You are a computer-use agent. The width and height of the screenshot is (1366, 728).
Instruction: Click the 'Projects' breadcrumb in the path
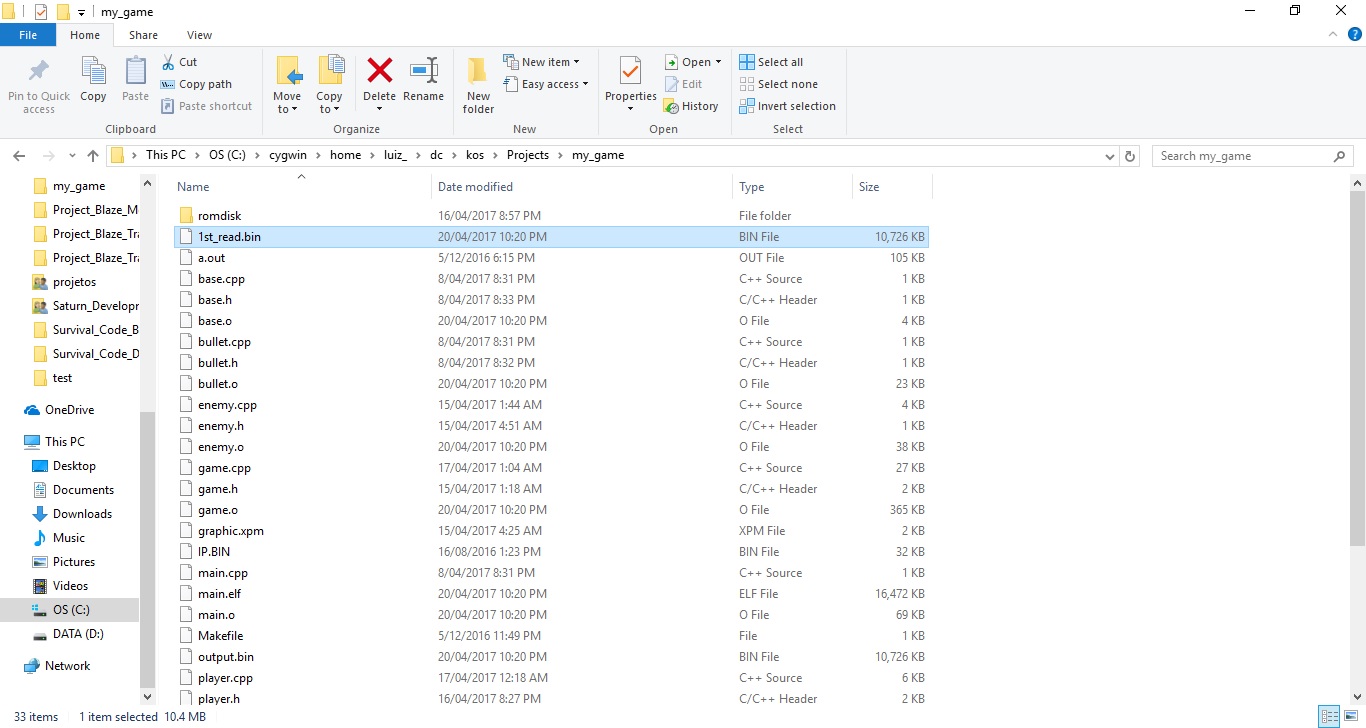(527, 155)
